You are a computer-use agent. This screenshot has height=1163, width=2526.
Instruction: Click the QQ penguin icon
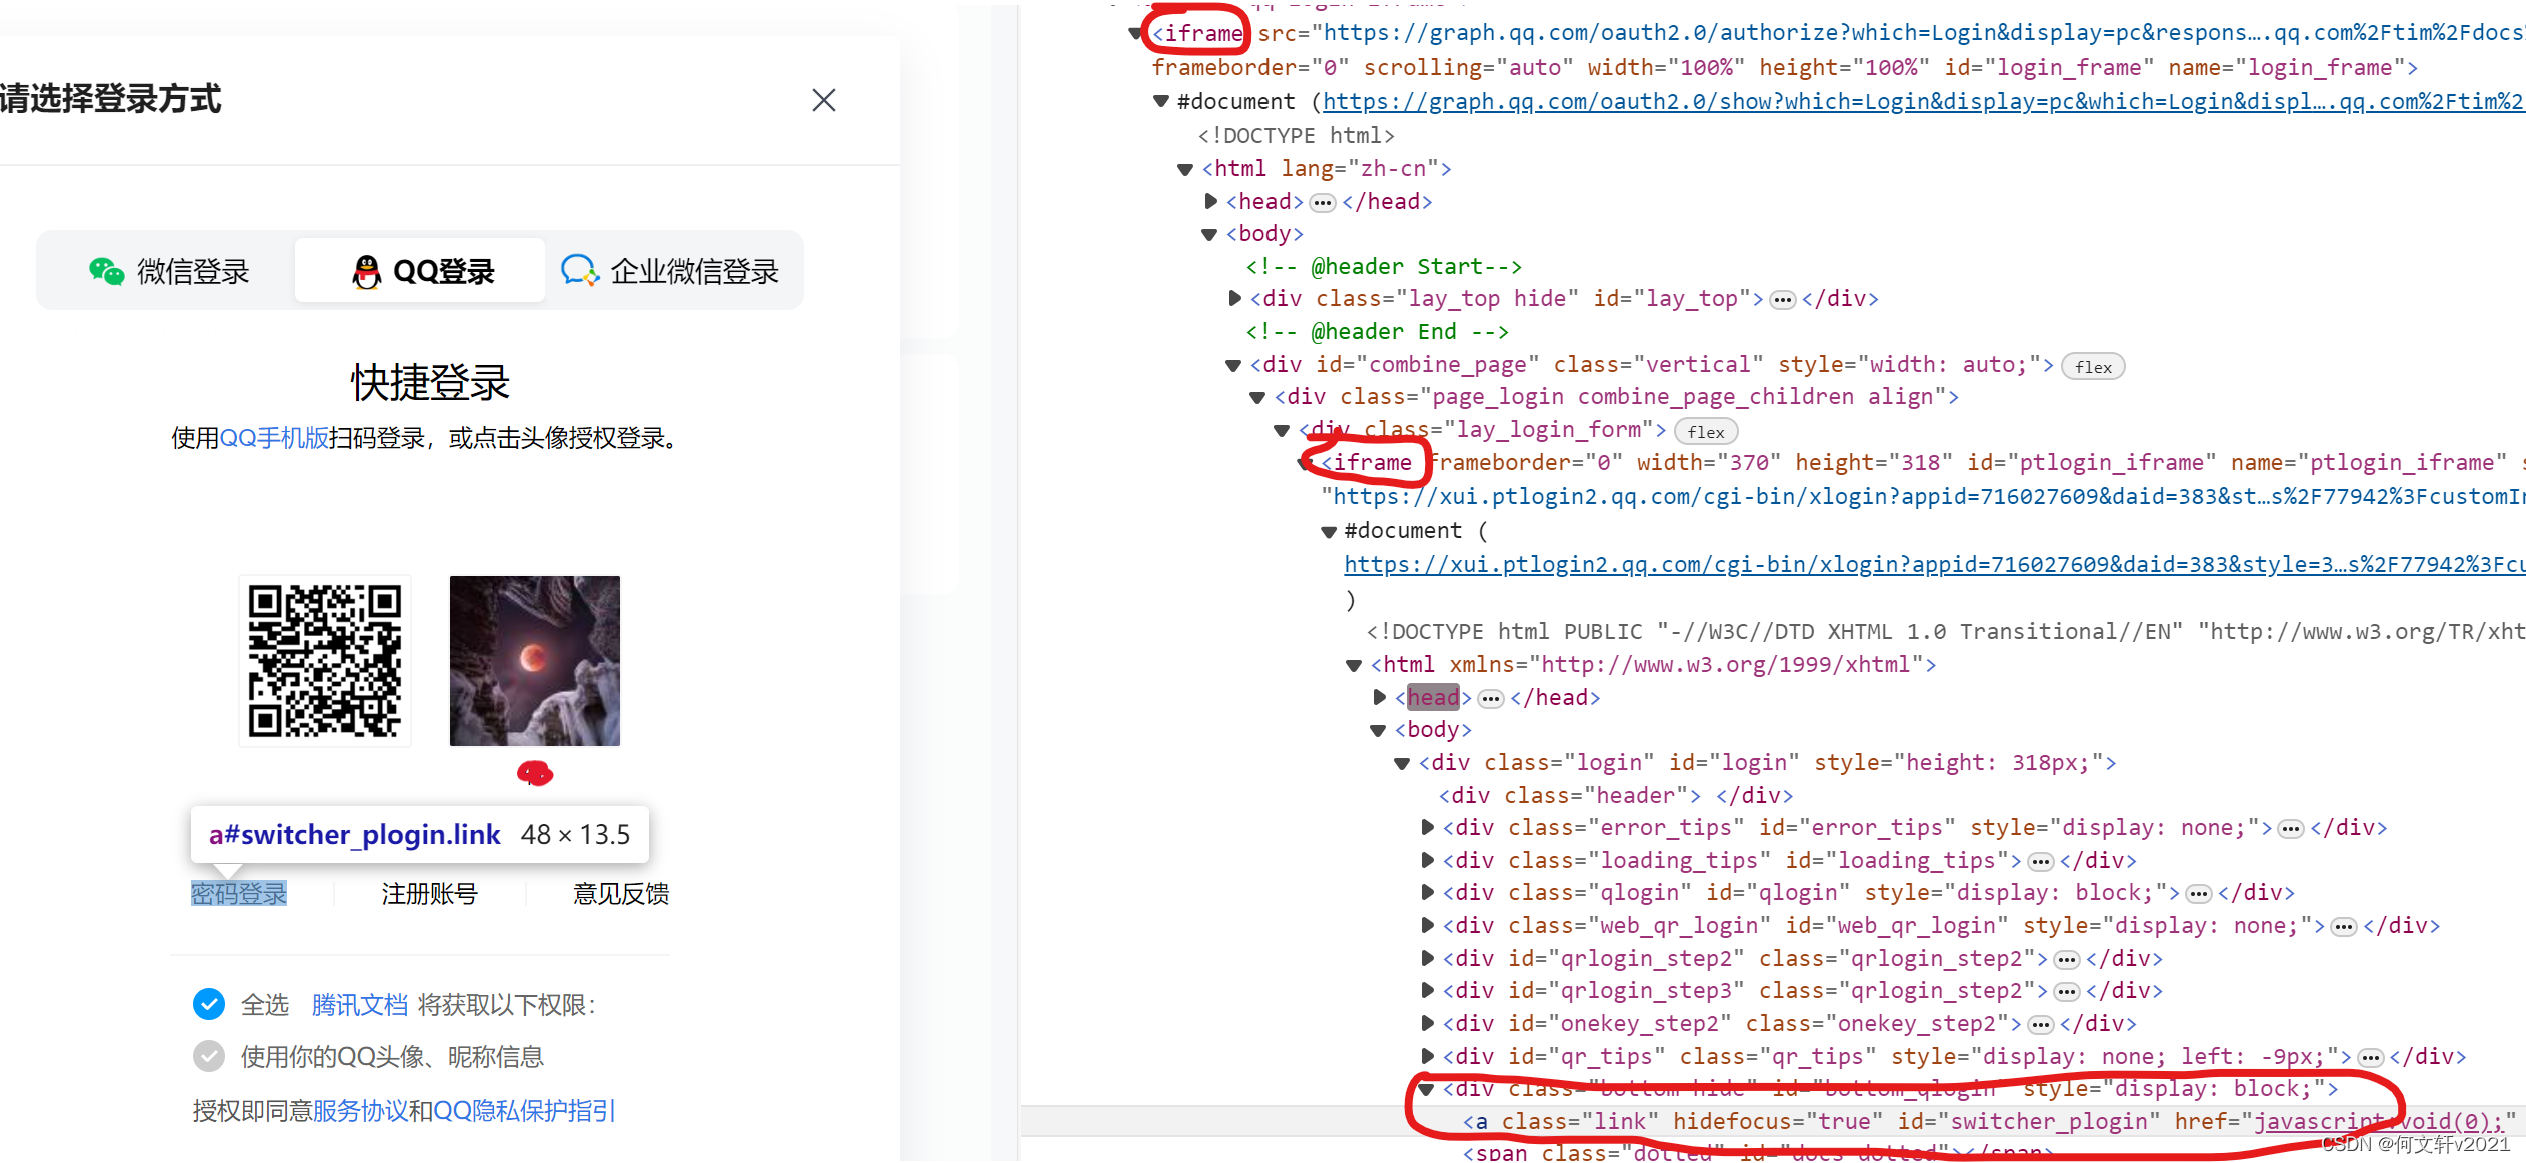pos(367,271)
